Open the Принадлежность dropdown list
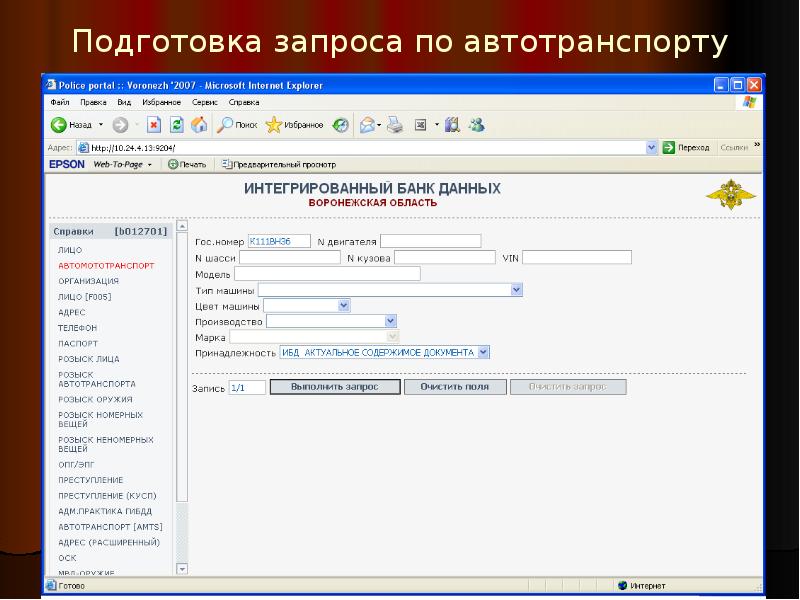The height and width of the screenshot is (600, 800). click(483, 353)
